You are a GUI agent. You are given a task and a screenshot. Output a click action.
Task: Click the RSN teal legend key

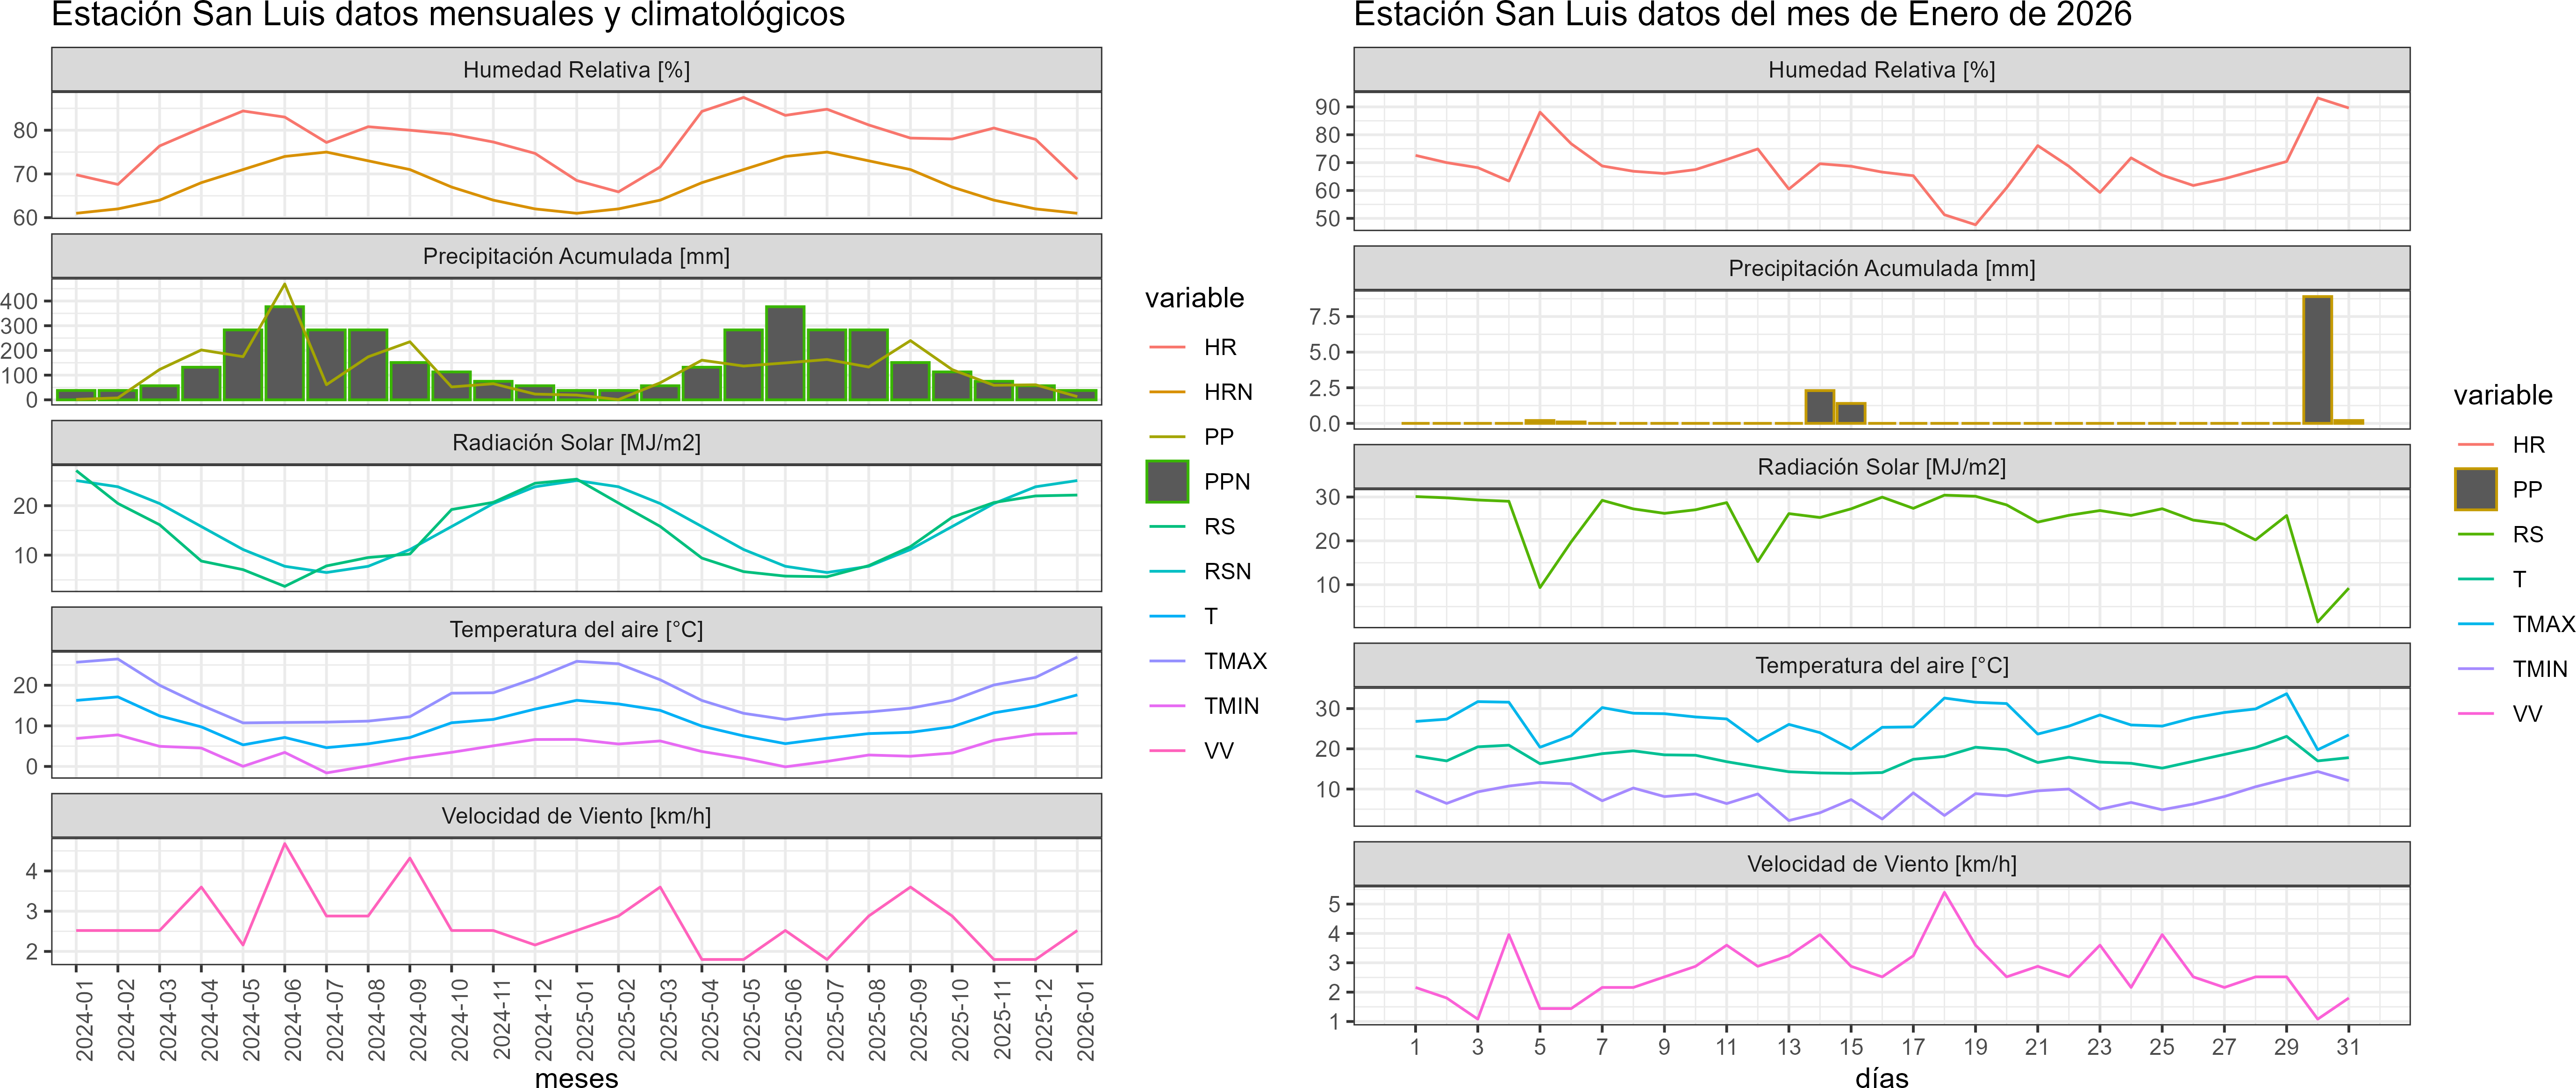[x=1167, y=571]
